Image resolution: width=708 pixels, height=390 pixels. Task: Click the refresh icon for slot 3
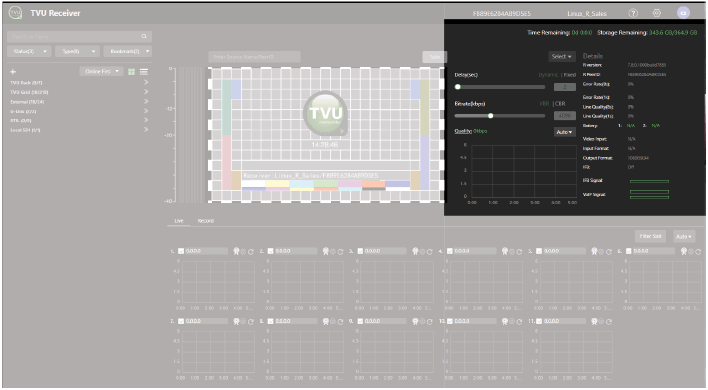pos(429,251)
